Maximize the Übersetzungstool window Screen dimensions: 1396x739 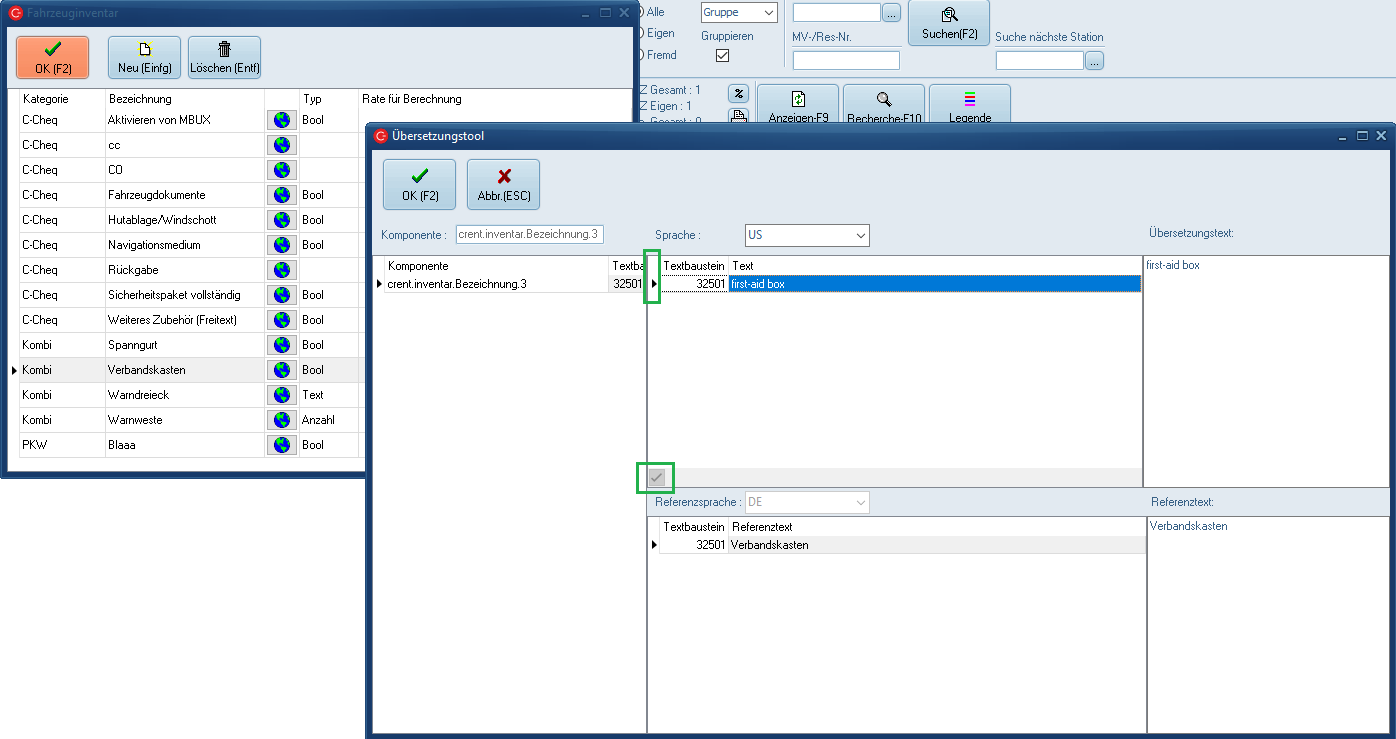coord(1362,135)
